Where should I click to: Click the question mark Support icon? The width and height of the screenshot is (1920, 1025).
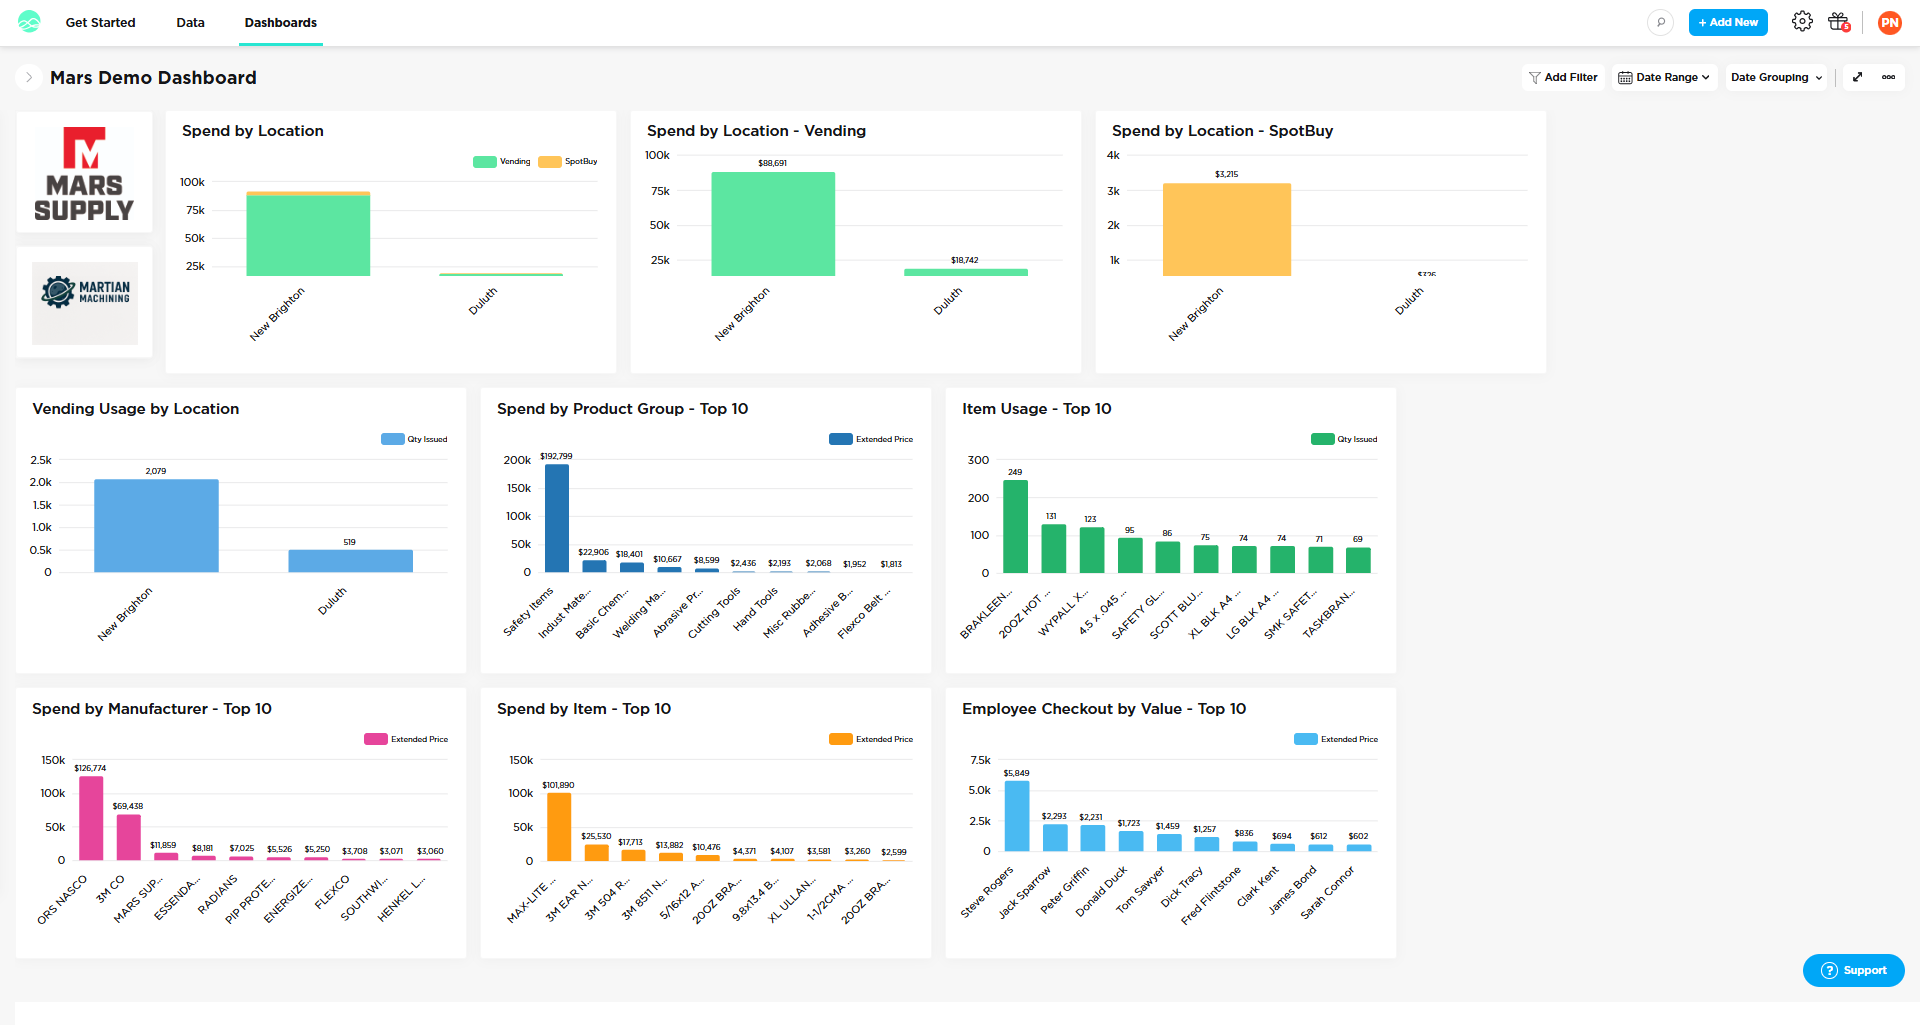(x=1829, y=970)
